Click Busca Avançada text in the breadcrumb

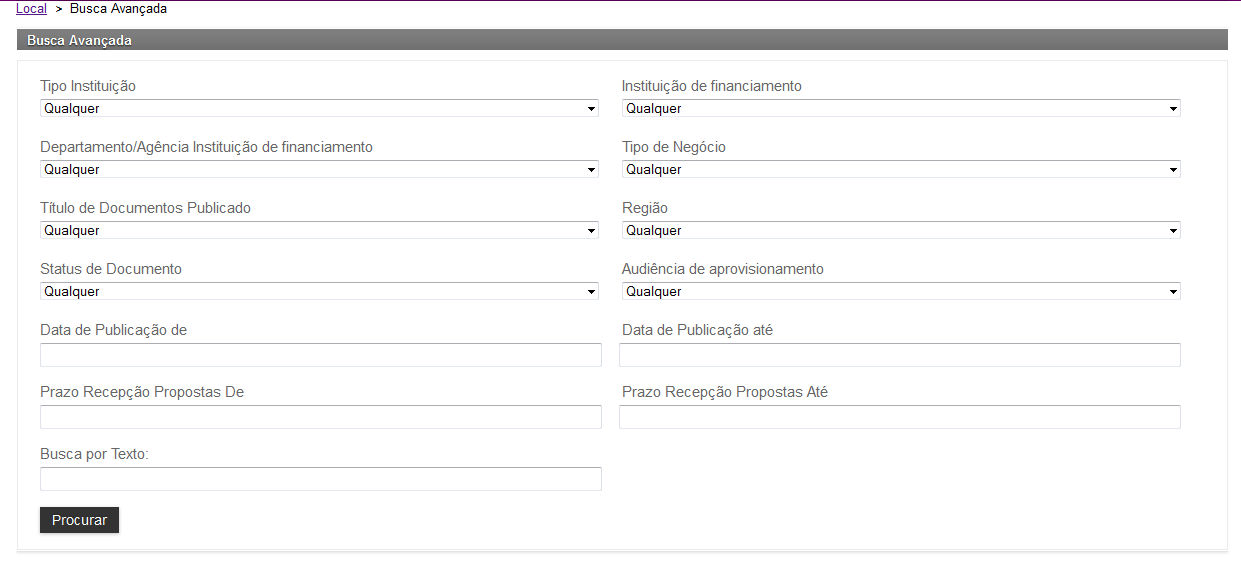(118, 9)
